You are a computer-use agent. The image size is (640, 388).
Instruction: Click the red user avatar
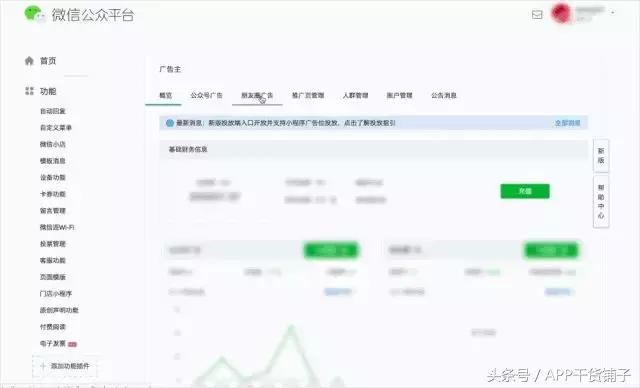[x=561, y=13]
